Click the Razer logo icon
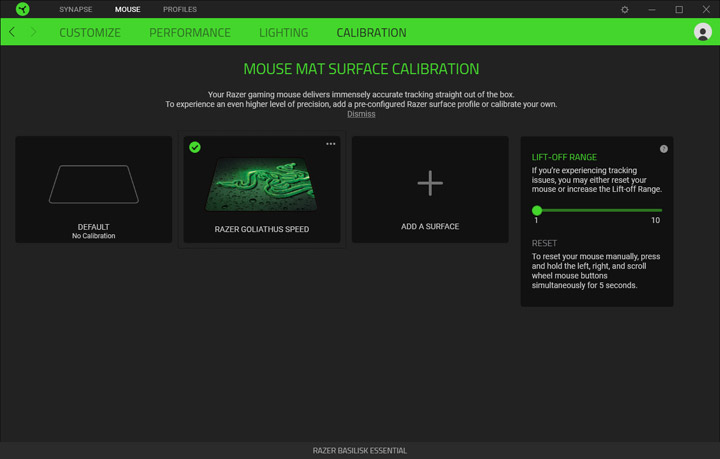The height and width of the screenshot is (459, 720). pyautogui.click(x=22, y=9)
